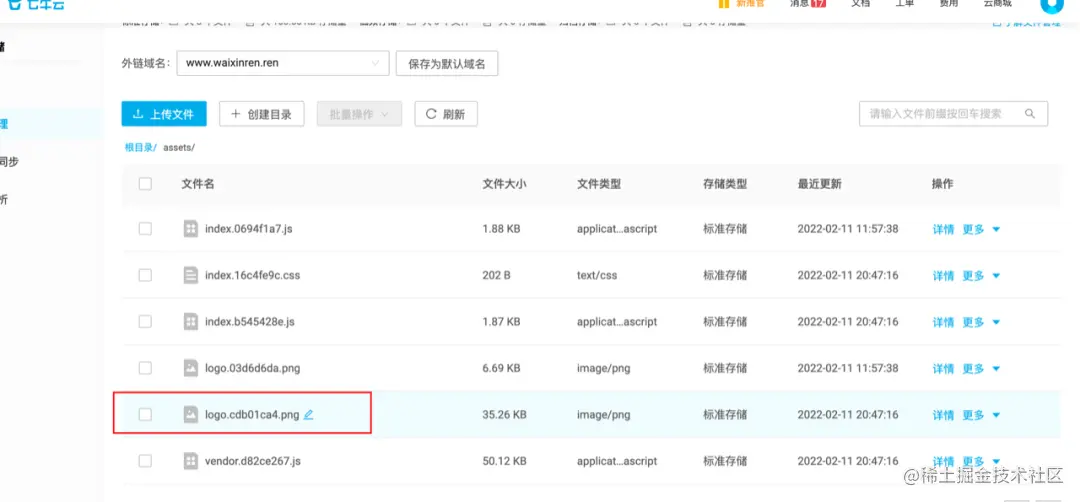Click the 最近更新 column header
The height and width of the screenshot is (502, 1080).
coord(820,184)
